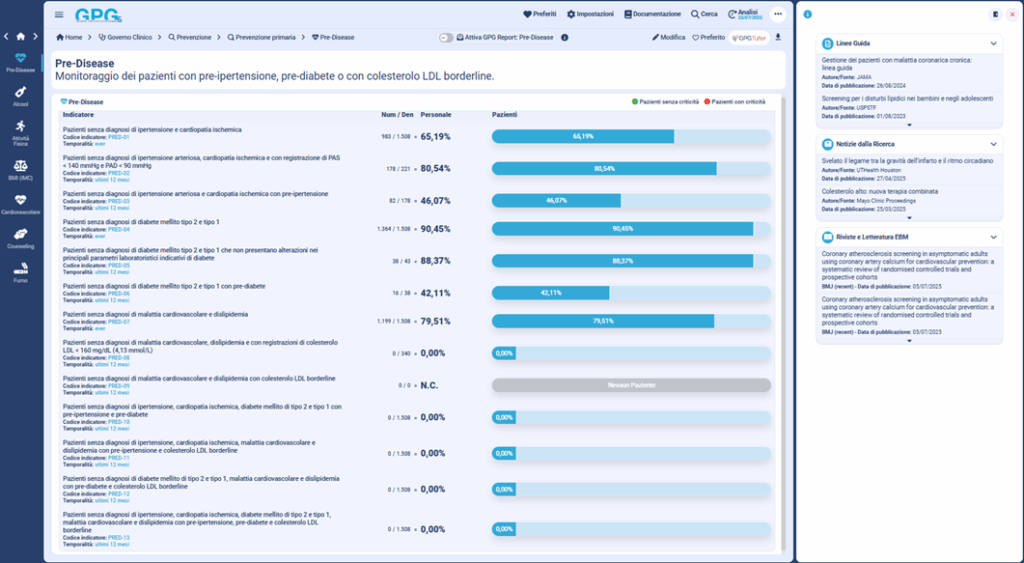Open Impostazioni in the top menu
This screenshot has width=1024, height=563.
pyautogui.click(x=590, y=15)
